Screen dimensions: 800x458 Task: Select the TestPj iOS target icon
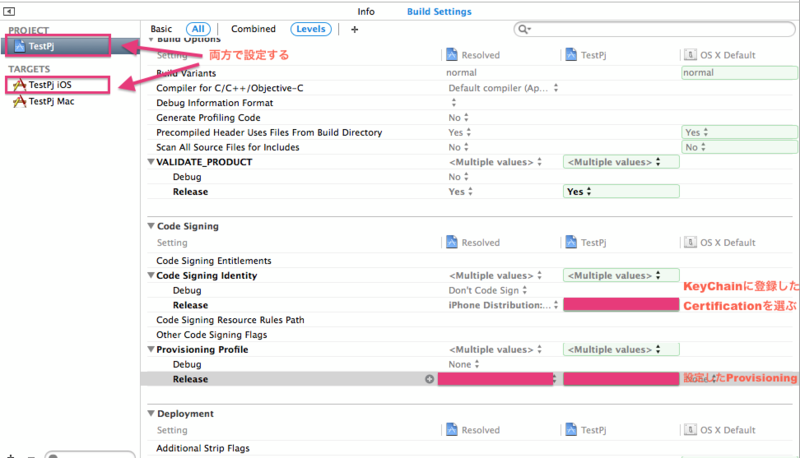pyautogui.click(x=19, y=85)
